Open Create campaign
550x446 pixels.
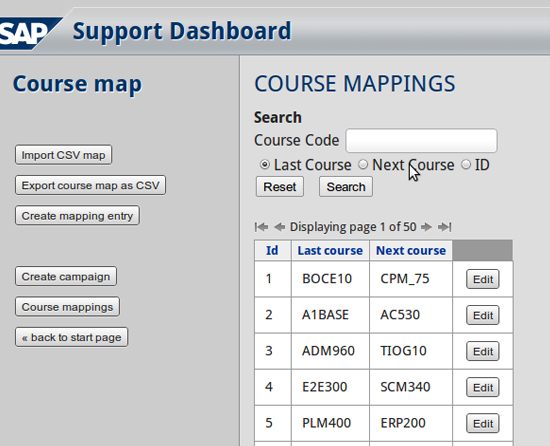click(x=66, y=276)
